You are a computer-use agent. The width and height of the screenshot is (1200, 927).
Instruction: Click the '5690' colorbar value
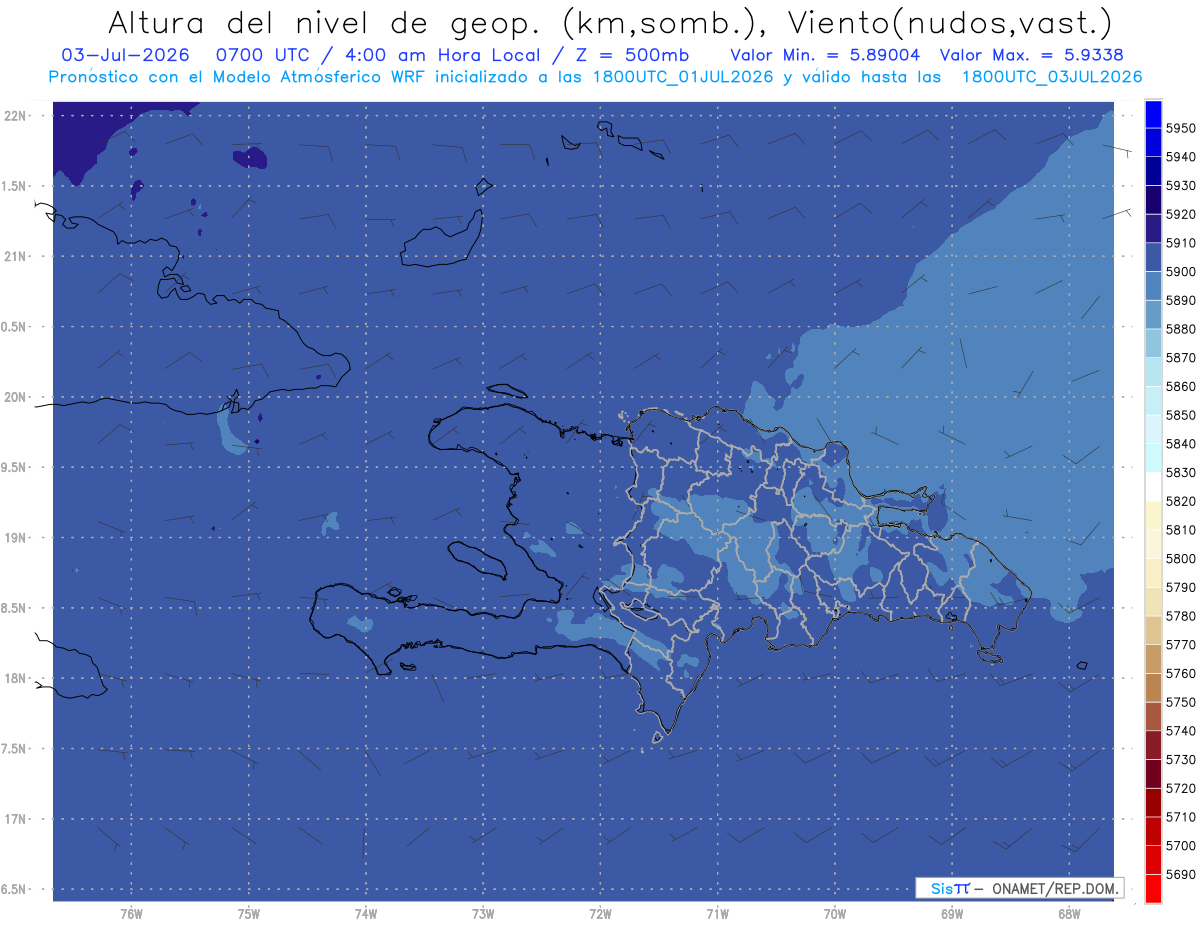pos(1180,874)
